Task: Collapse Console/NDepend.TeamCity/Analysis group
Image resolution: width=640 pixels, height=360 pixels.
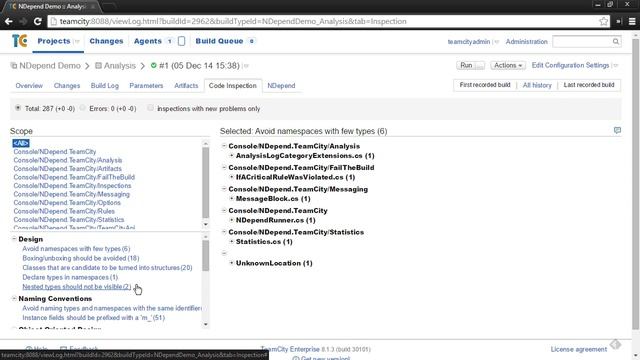Action: [224, 146]
